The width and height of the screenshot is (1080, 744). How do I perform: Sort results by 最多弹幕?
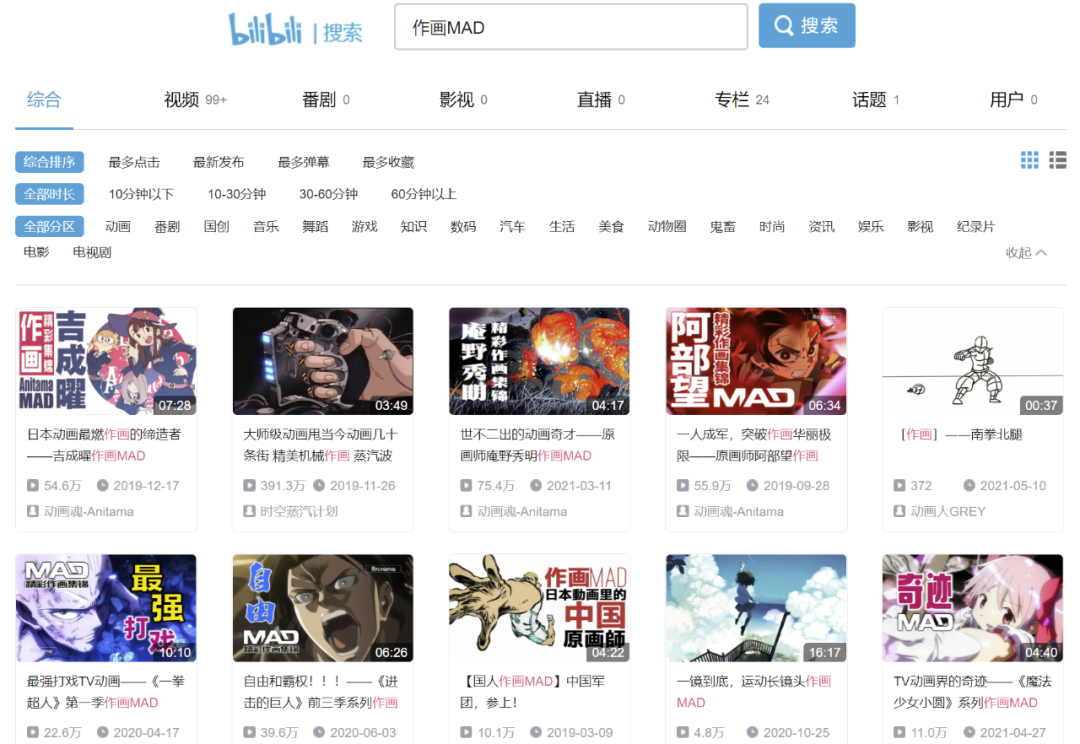click(x=303, y=162)
